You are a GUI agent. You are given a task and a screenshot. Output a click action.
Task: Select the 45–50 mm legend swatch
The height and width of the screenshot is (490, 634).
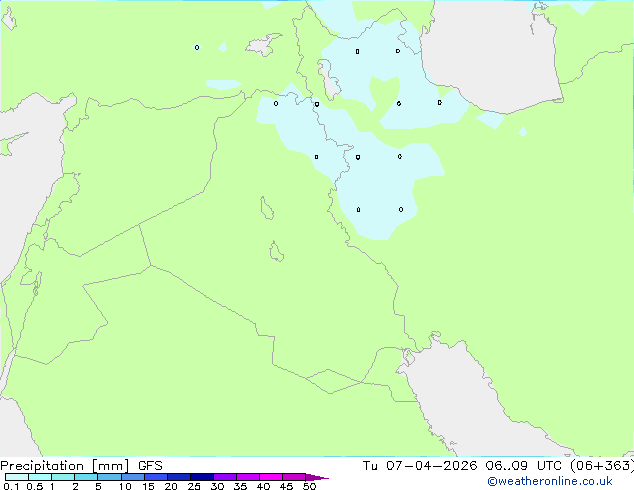[x=294, y=477]
